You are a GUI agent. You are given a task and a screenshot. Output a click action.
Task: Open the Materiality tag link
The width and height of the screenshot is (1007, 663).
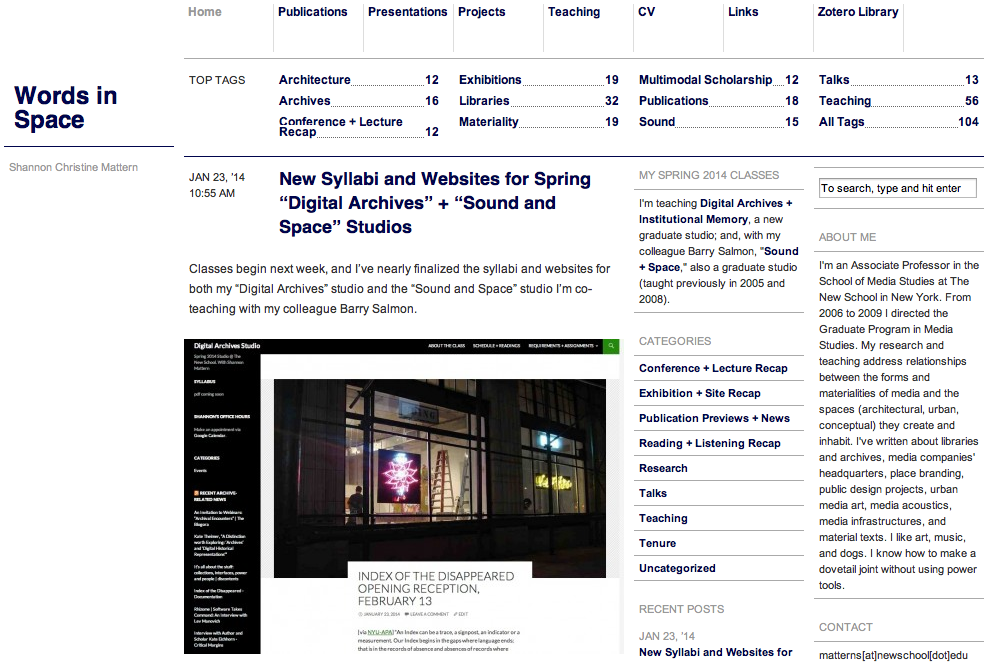pyautogui.click(x=488, y=122)
